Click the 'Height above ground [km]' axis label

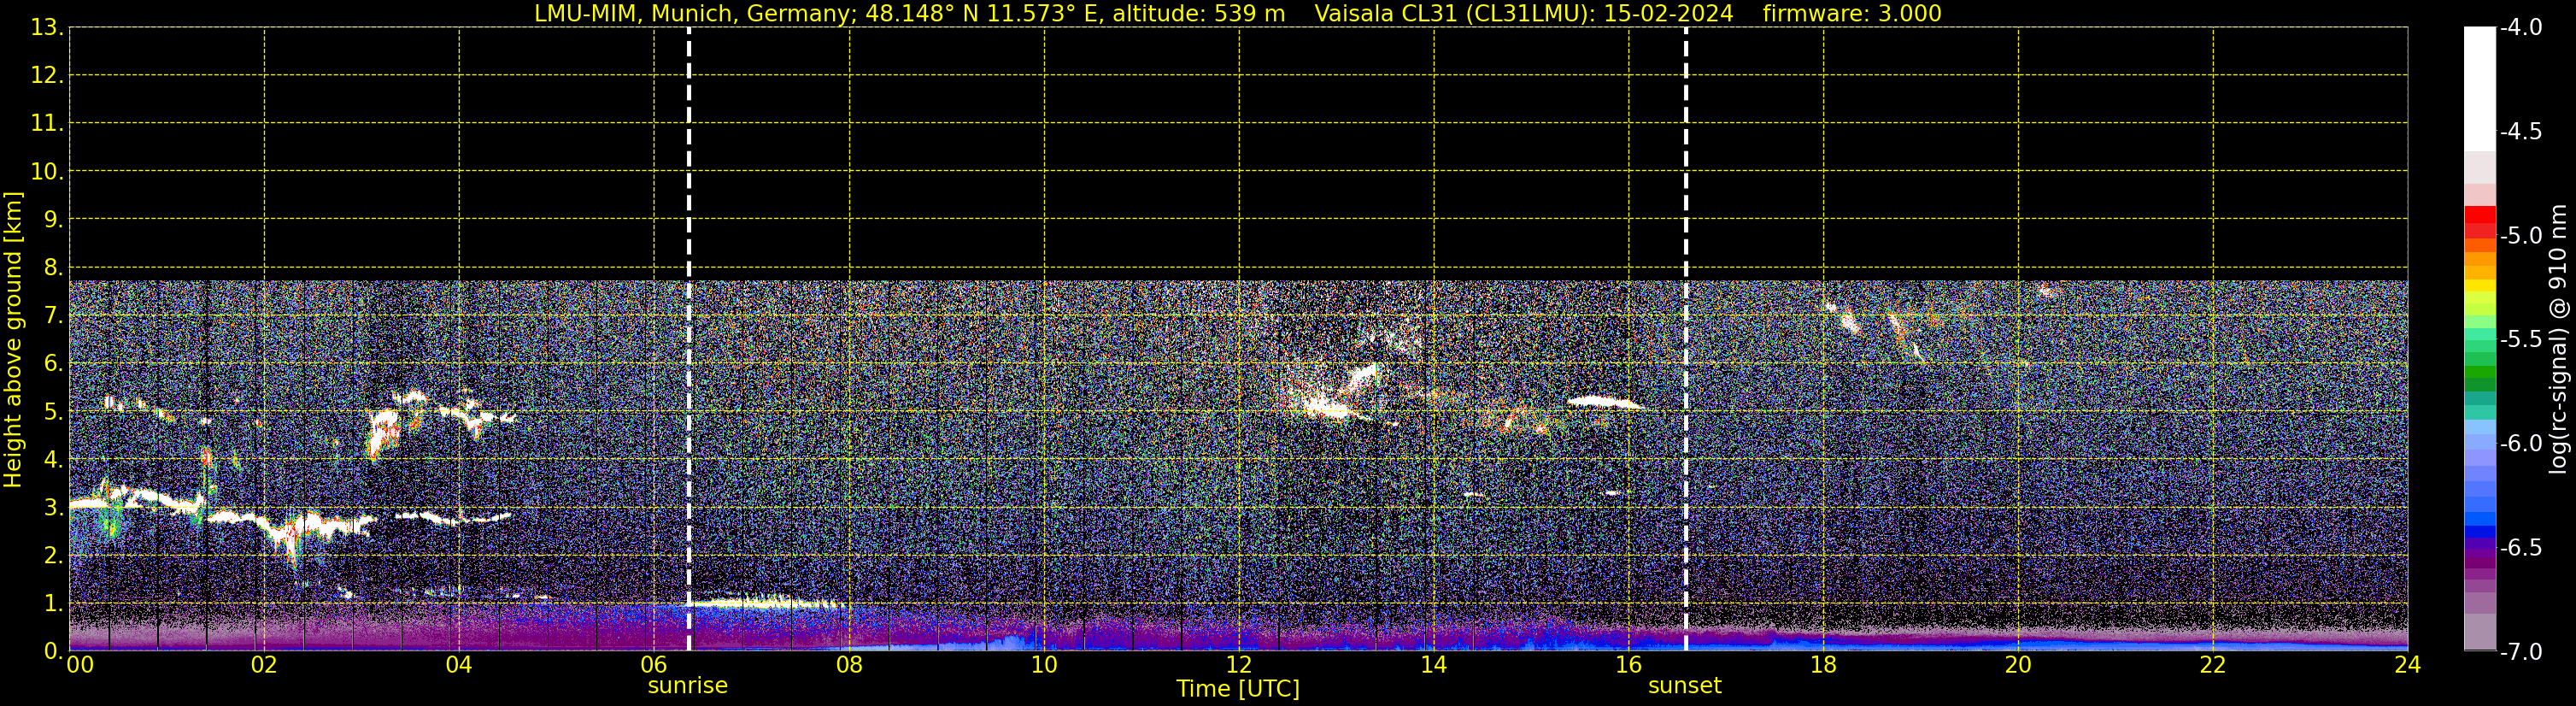coord(13,339)
